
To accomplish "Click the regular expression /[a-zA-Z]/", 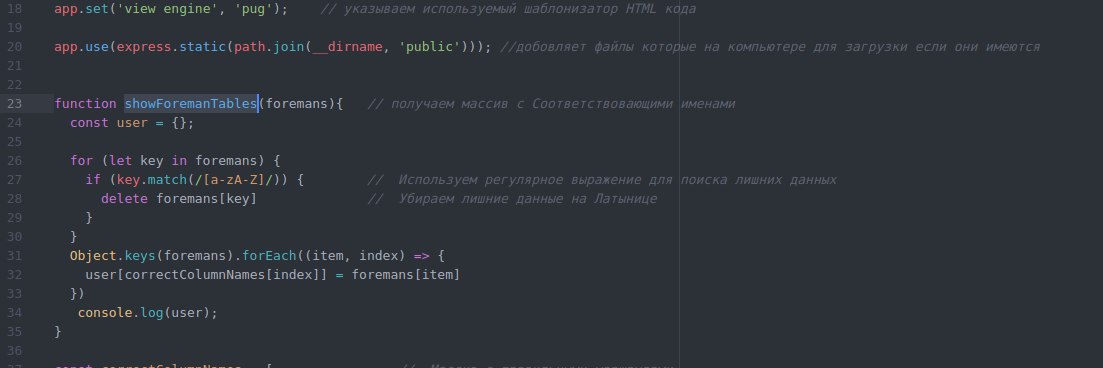I will coord(234,179).
